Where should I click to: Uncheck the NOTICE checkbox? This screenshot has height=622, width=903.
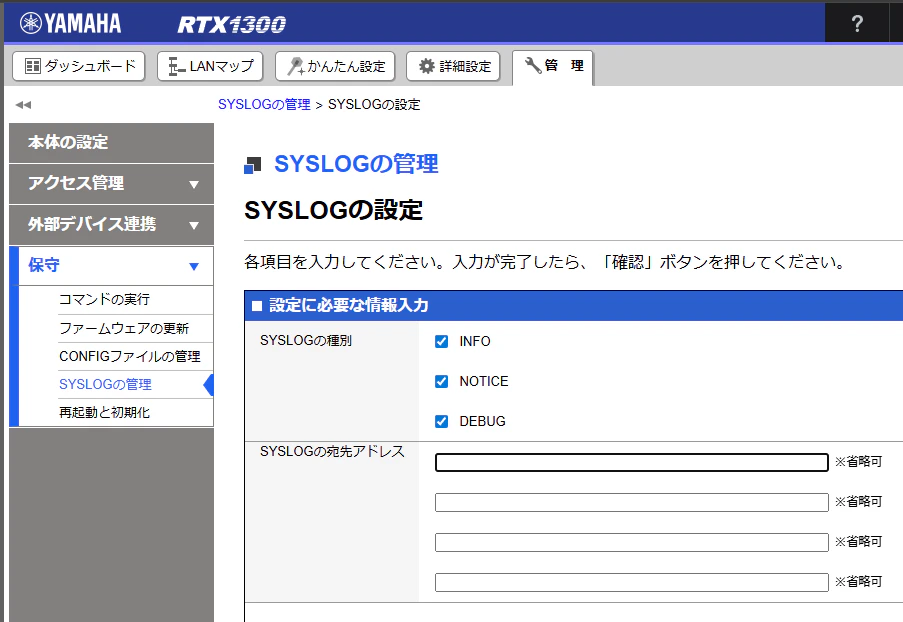(x=442, y=382)
